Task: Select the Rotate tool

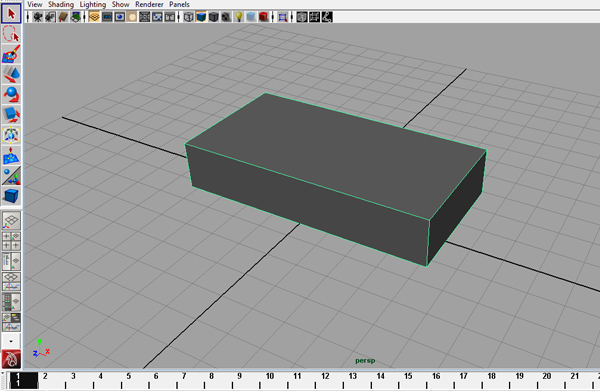Action: (x=11, y=94)
